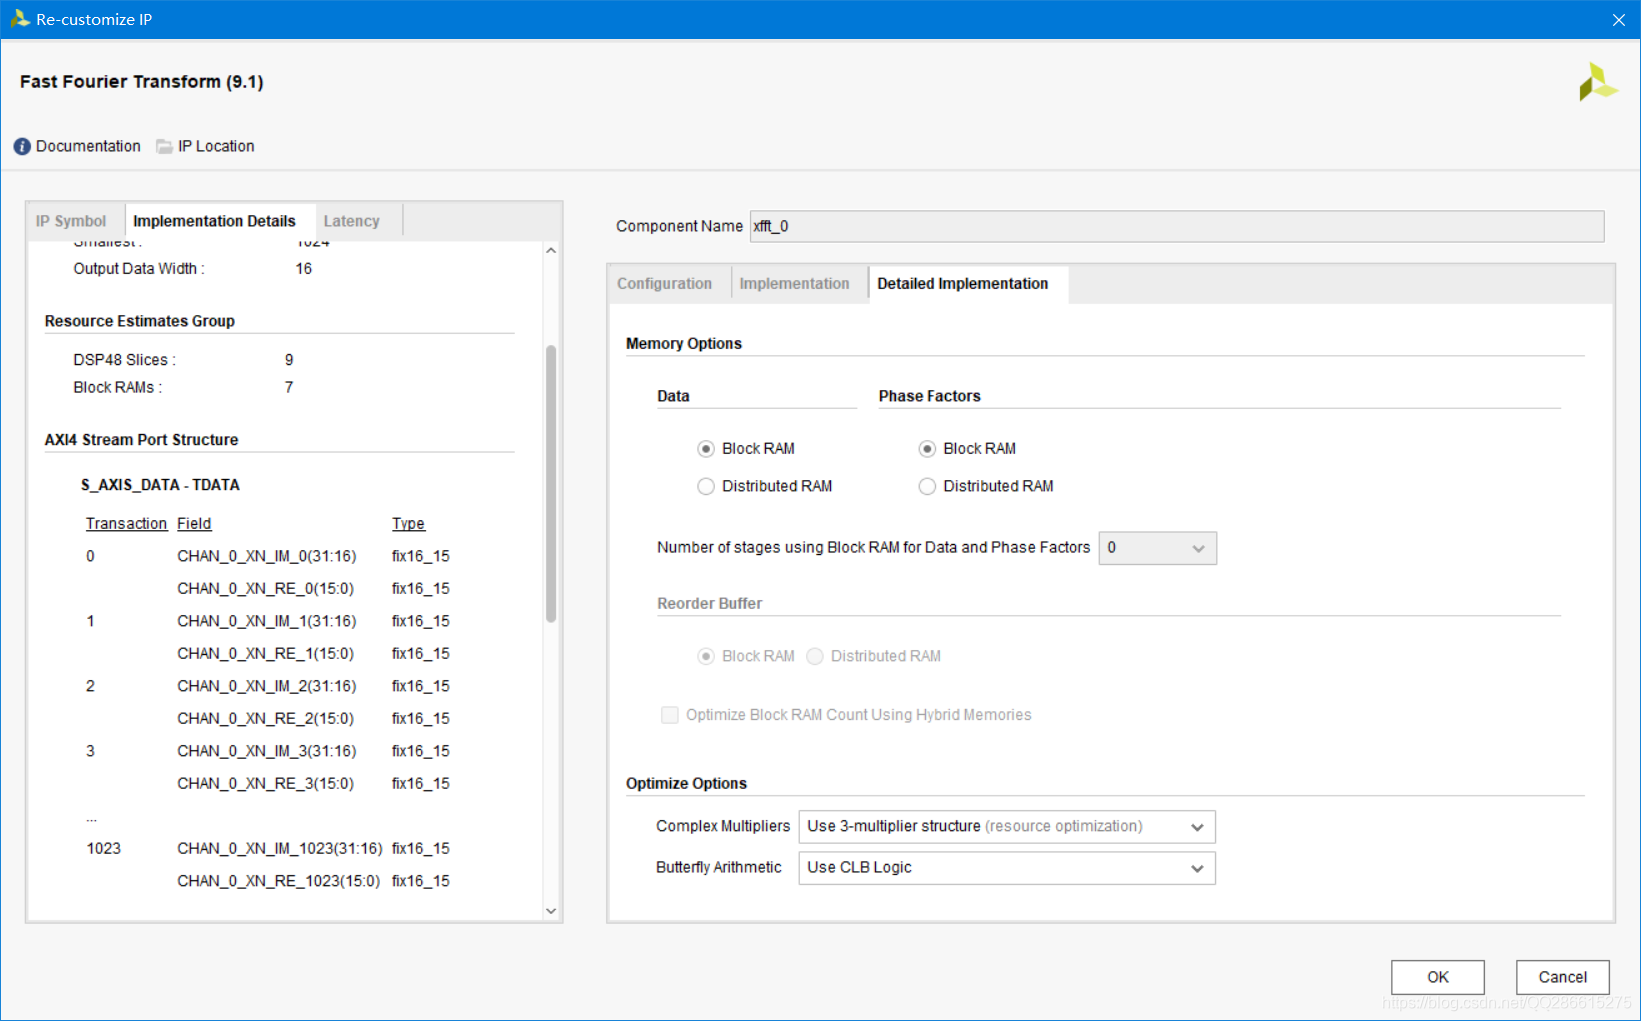The width and height of the screenshot is (1641, 1021).
Task: Switch to the Latency tab
Action: click(x=351, y=221)
